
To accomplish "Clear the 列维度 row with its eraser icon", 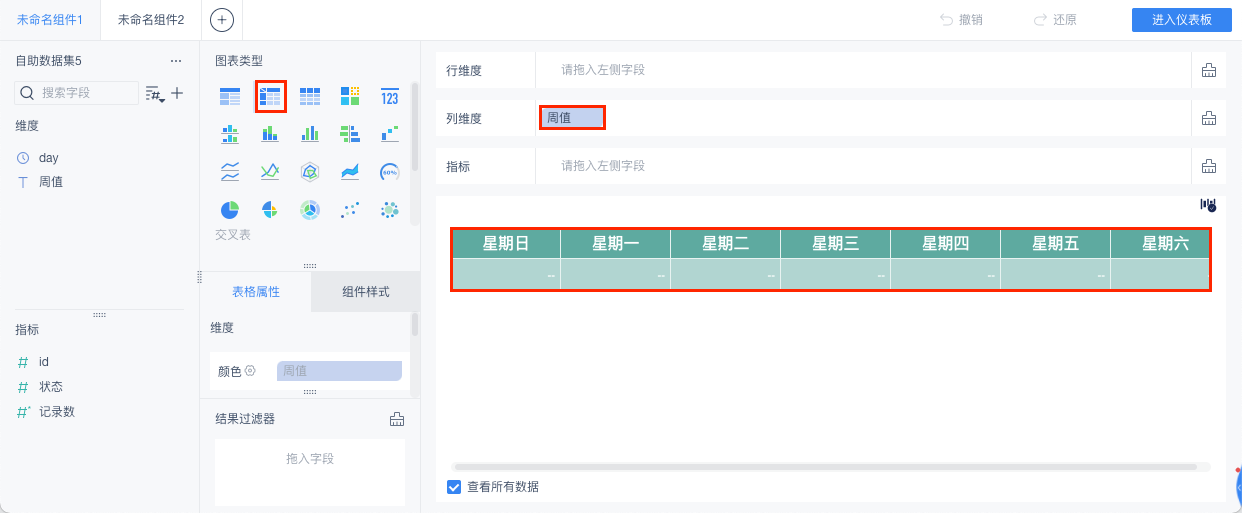I will pyautogui.click(x=1208, y=118).
